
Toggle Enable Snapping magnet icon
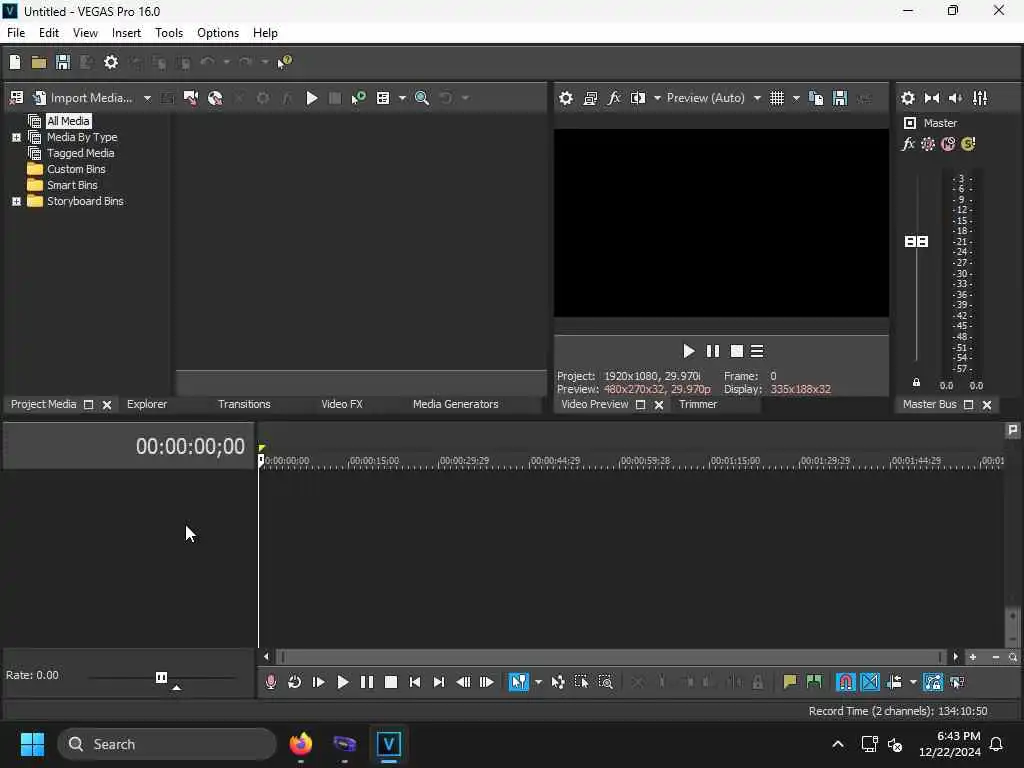(x=845, y=682)
